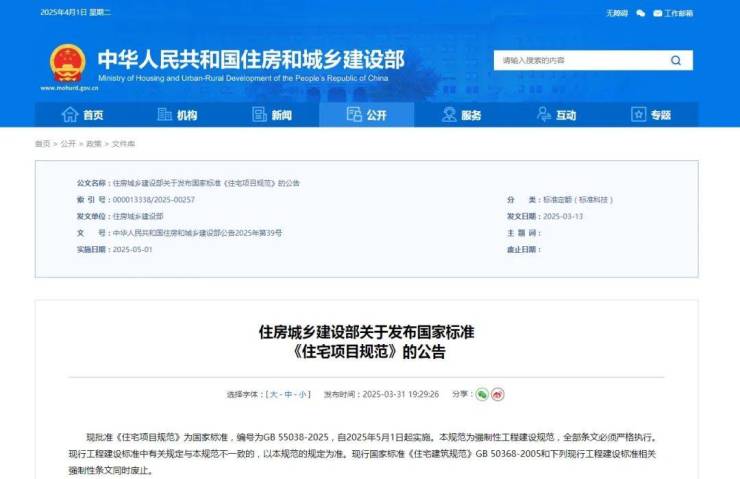Click issuing unit 住房城乡建设部 value
This screenshot has height=479, width=740.
(138, 216)
